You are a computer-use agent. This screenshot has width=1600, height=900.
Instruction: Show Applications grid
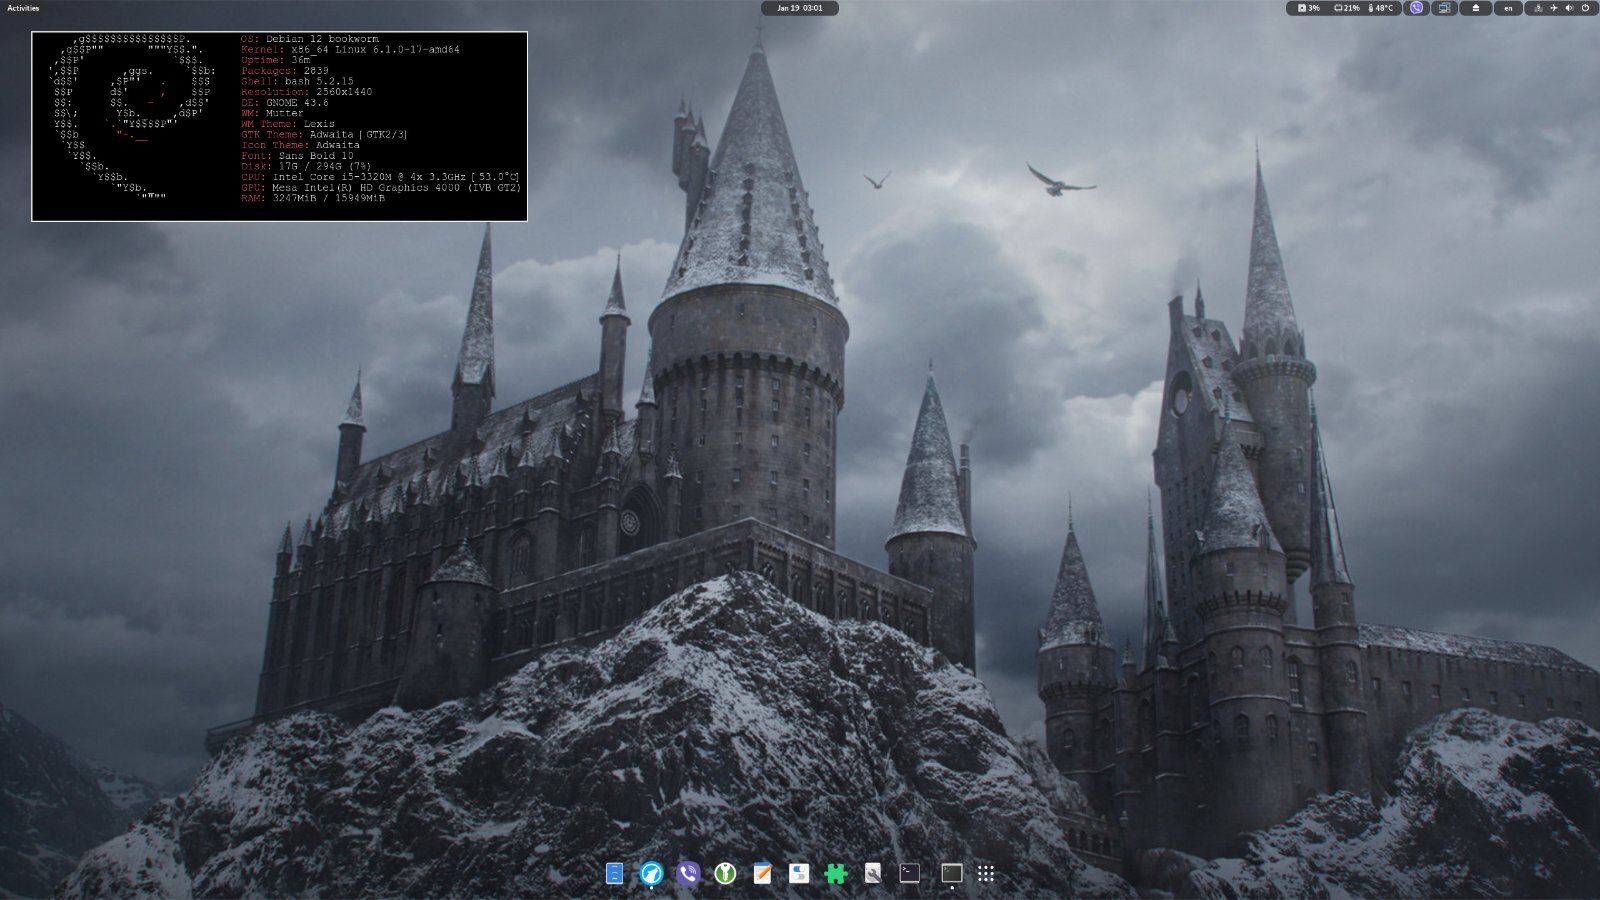coord(986,873)
